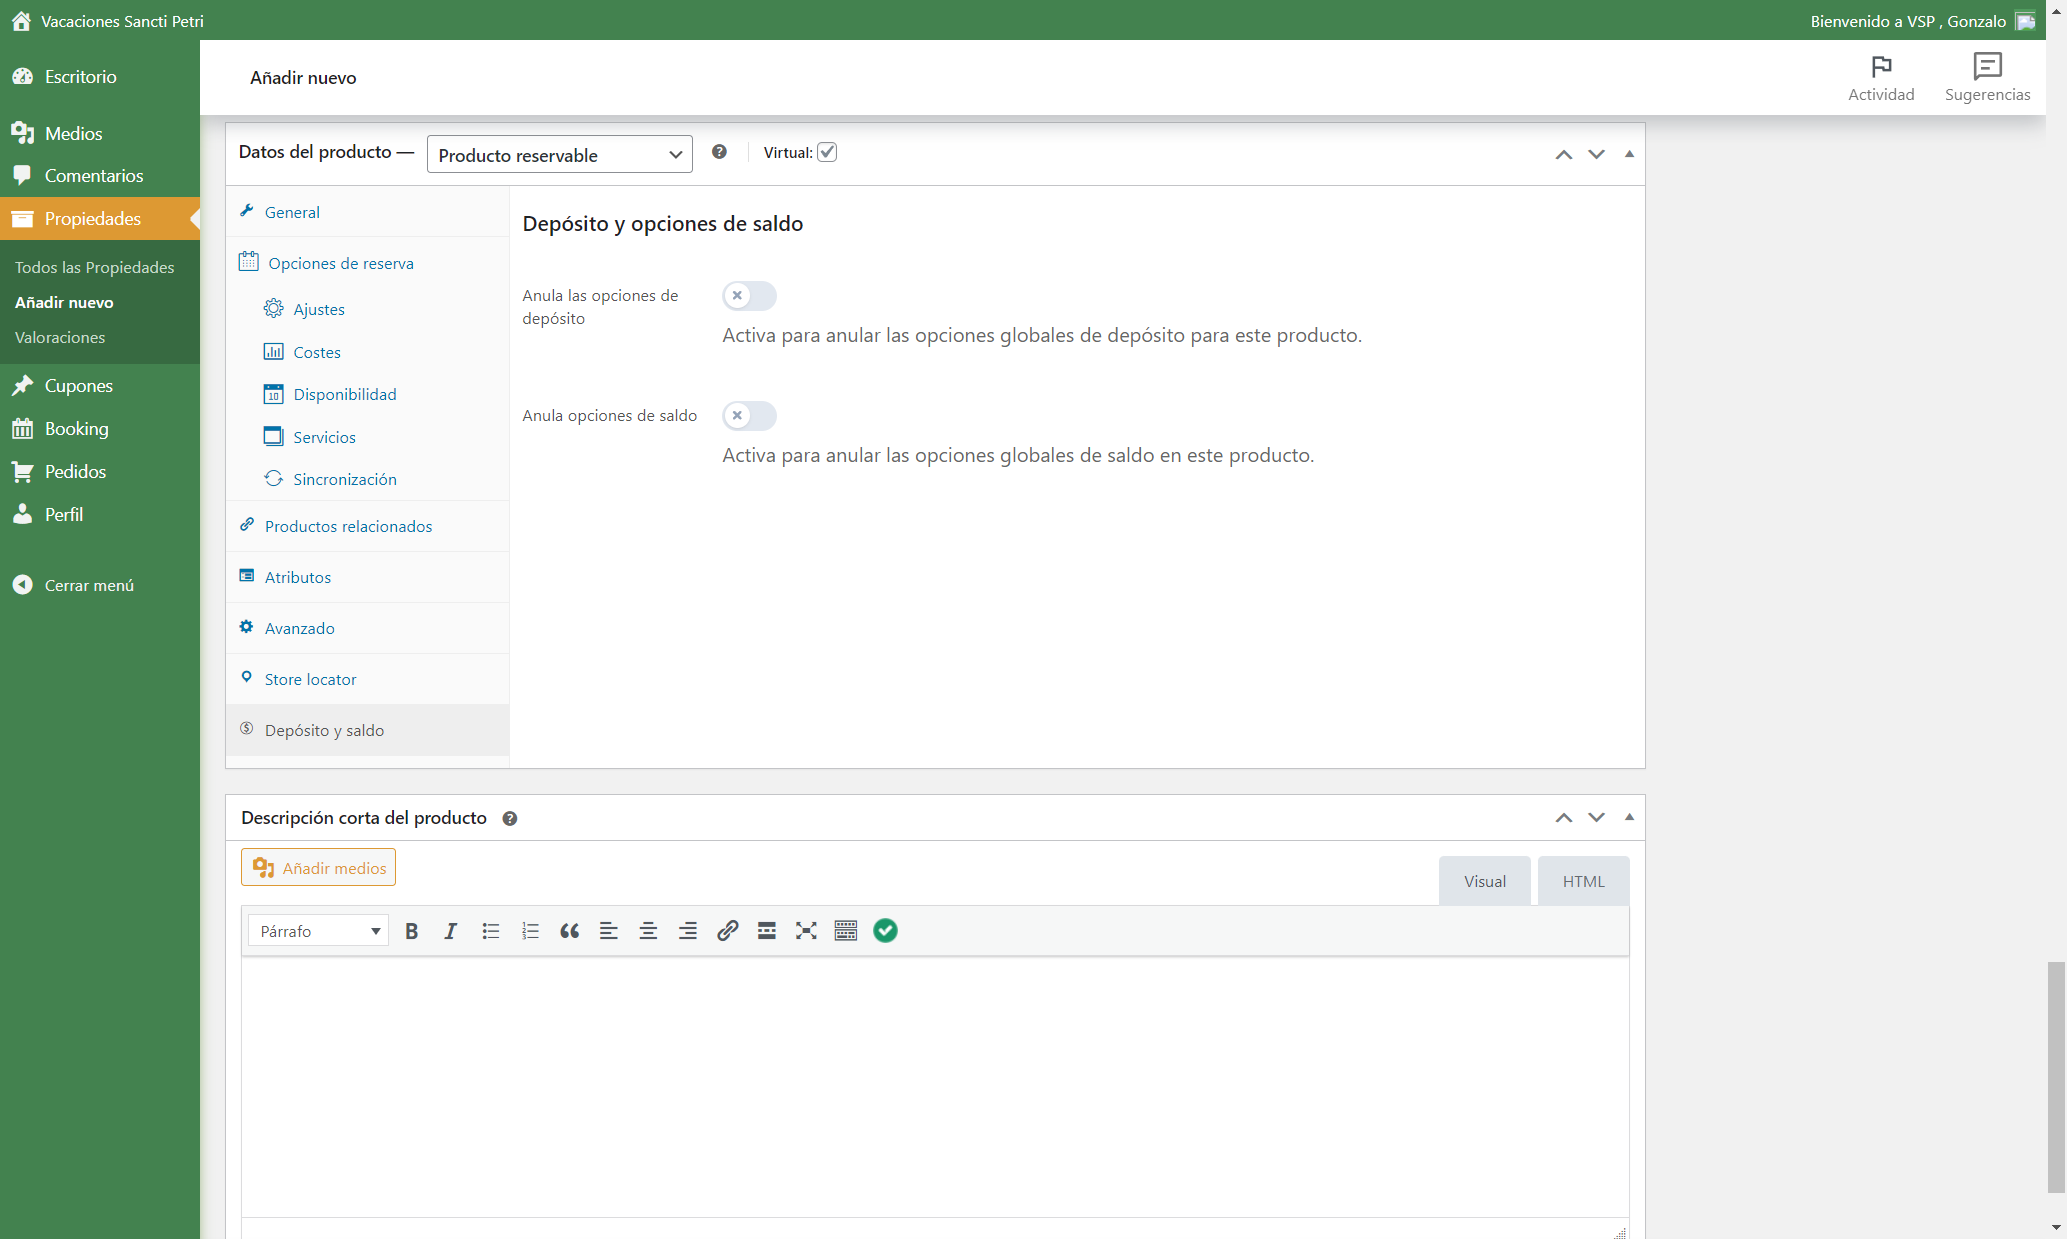Align text left in editor
Image resolution: width=2067 pixels, height=1239 pixels.
pyautogui.click(x=608, y=931)
